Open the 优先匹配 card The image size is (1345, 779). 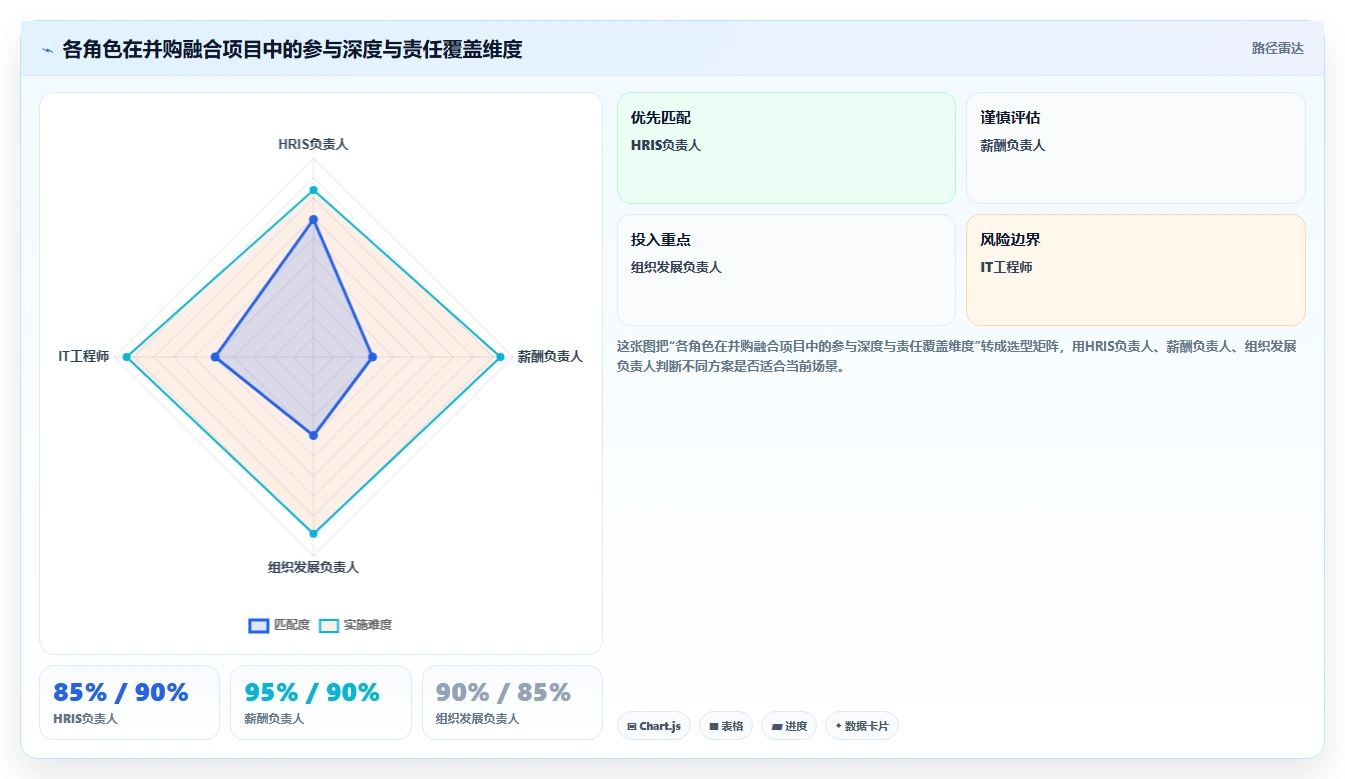tap(786, 148)
